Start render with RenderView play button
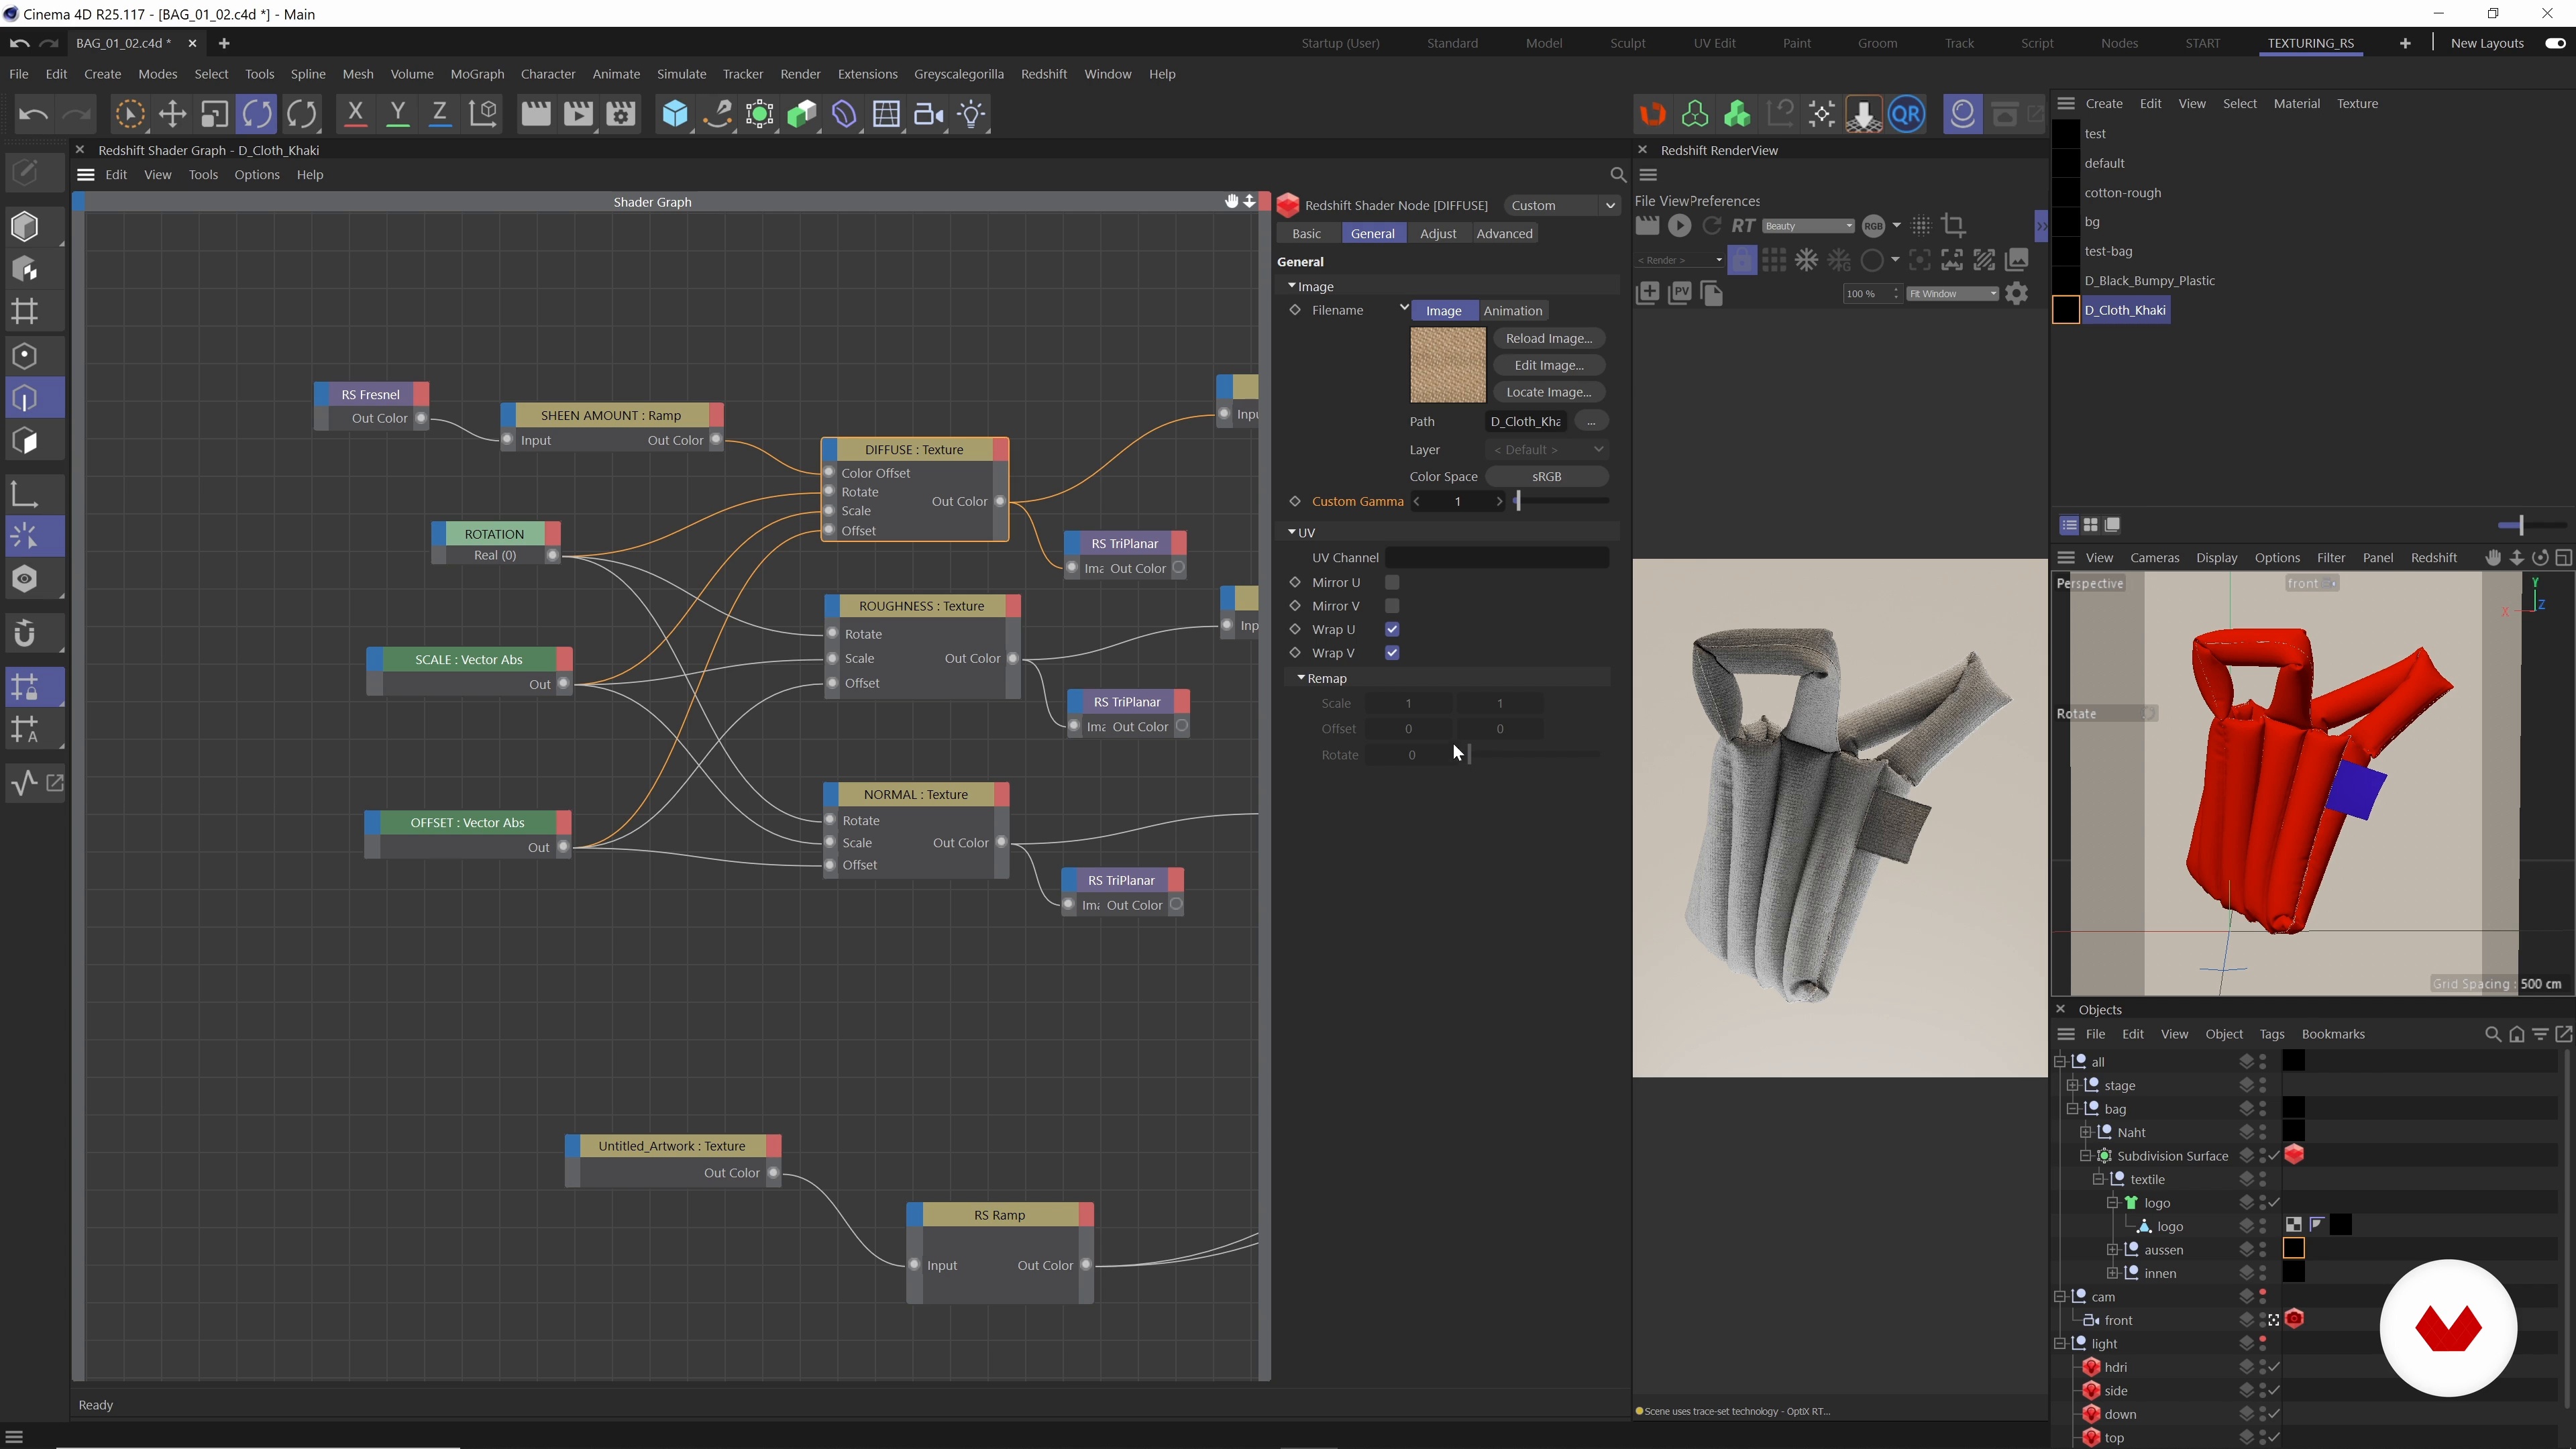This screenshot has height=1449, width=2576. coord(1680,226)
